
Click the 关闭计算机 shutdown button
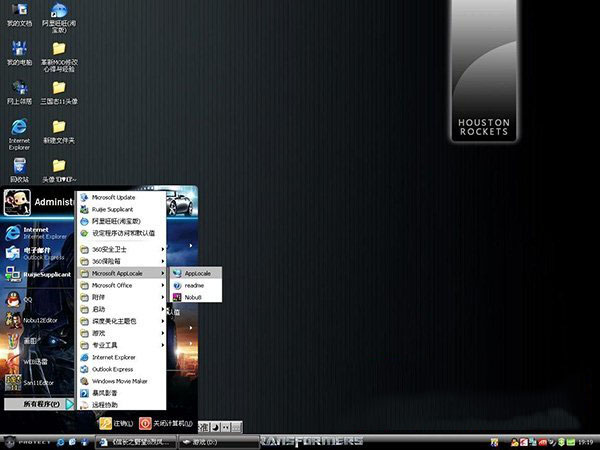tap(166, 423)
